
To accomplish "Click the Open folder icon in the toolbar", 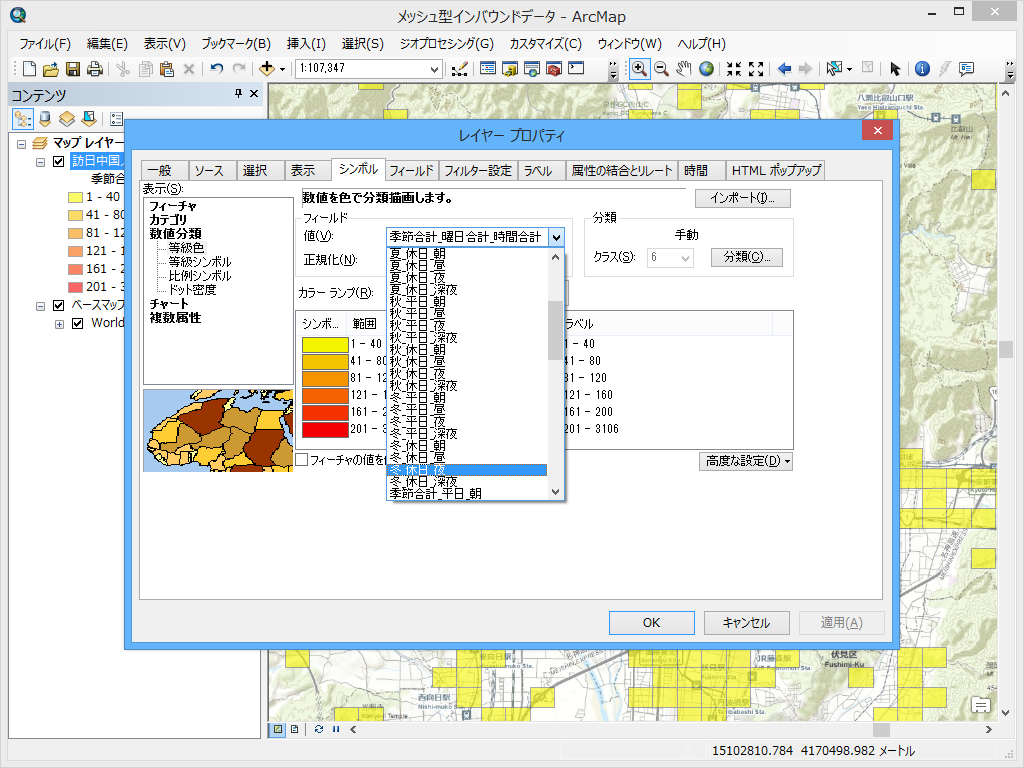I will [x=51, y=69].
